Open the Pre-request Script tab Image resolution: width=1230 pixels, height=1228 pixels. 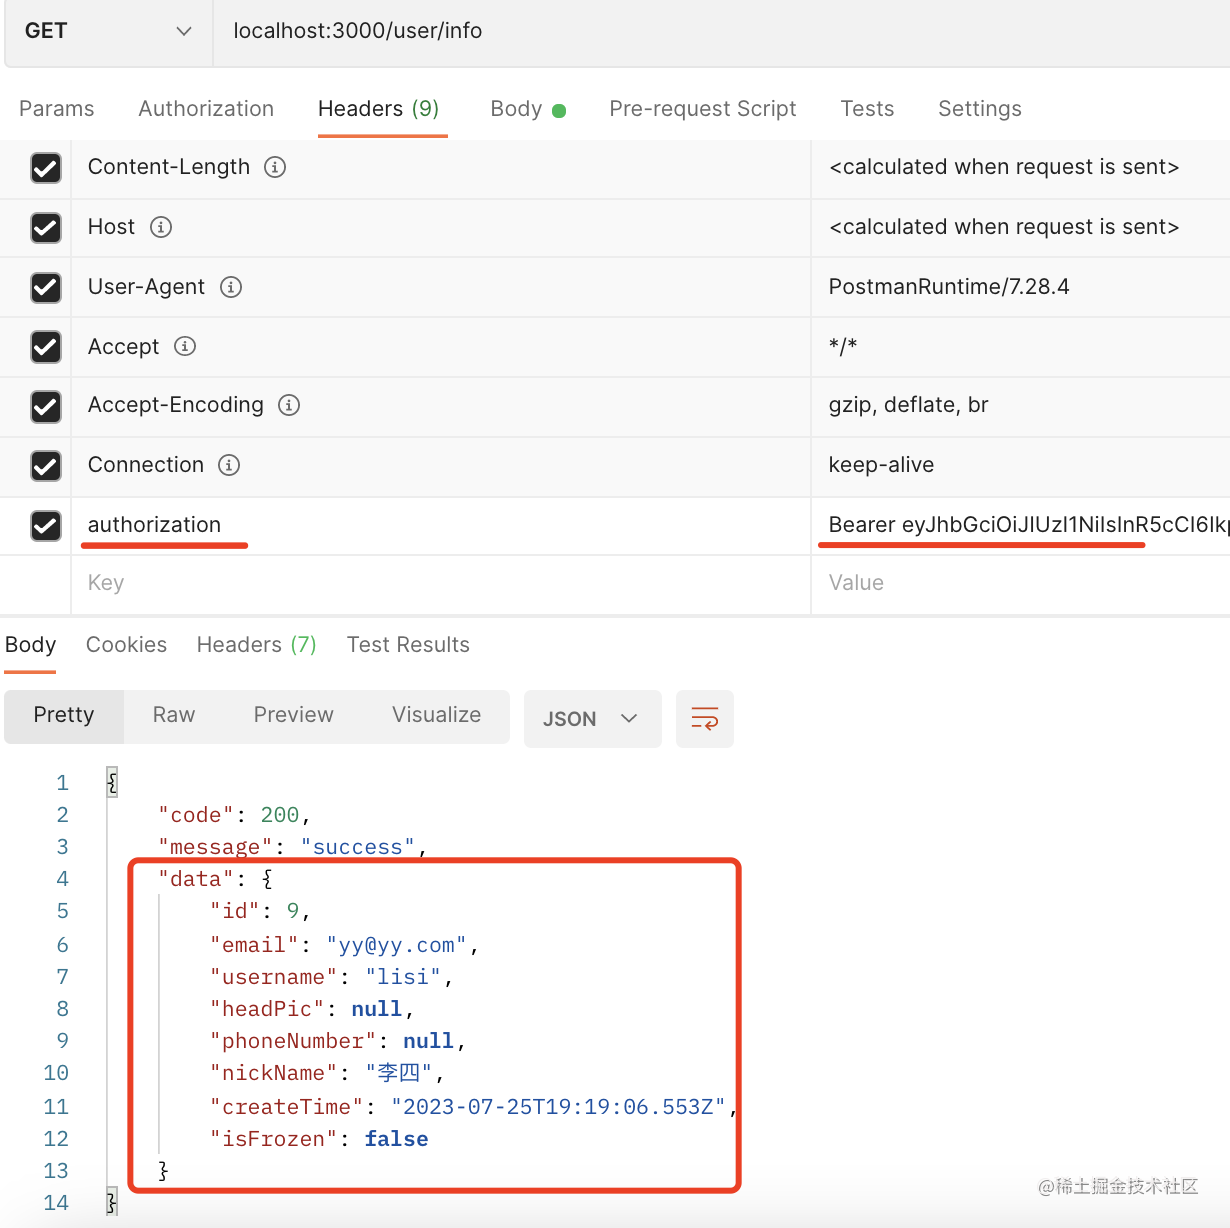pyautogui.click(x=702, y=109)
